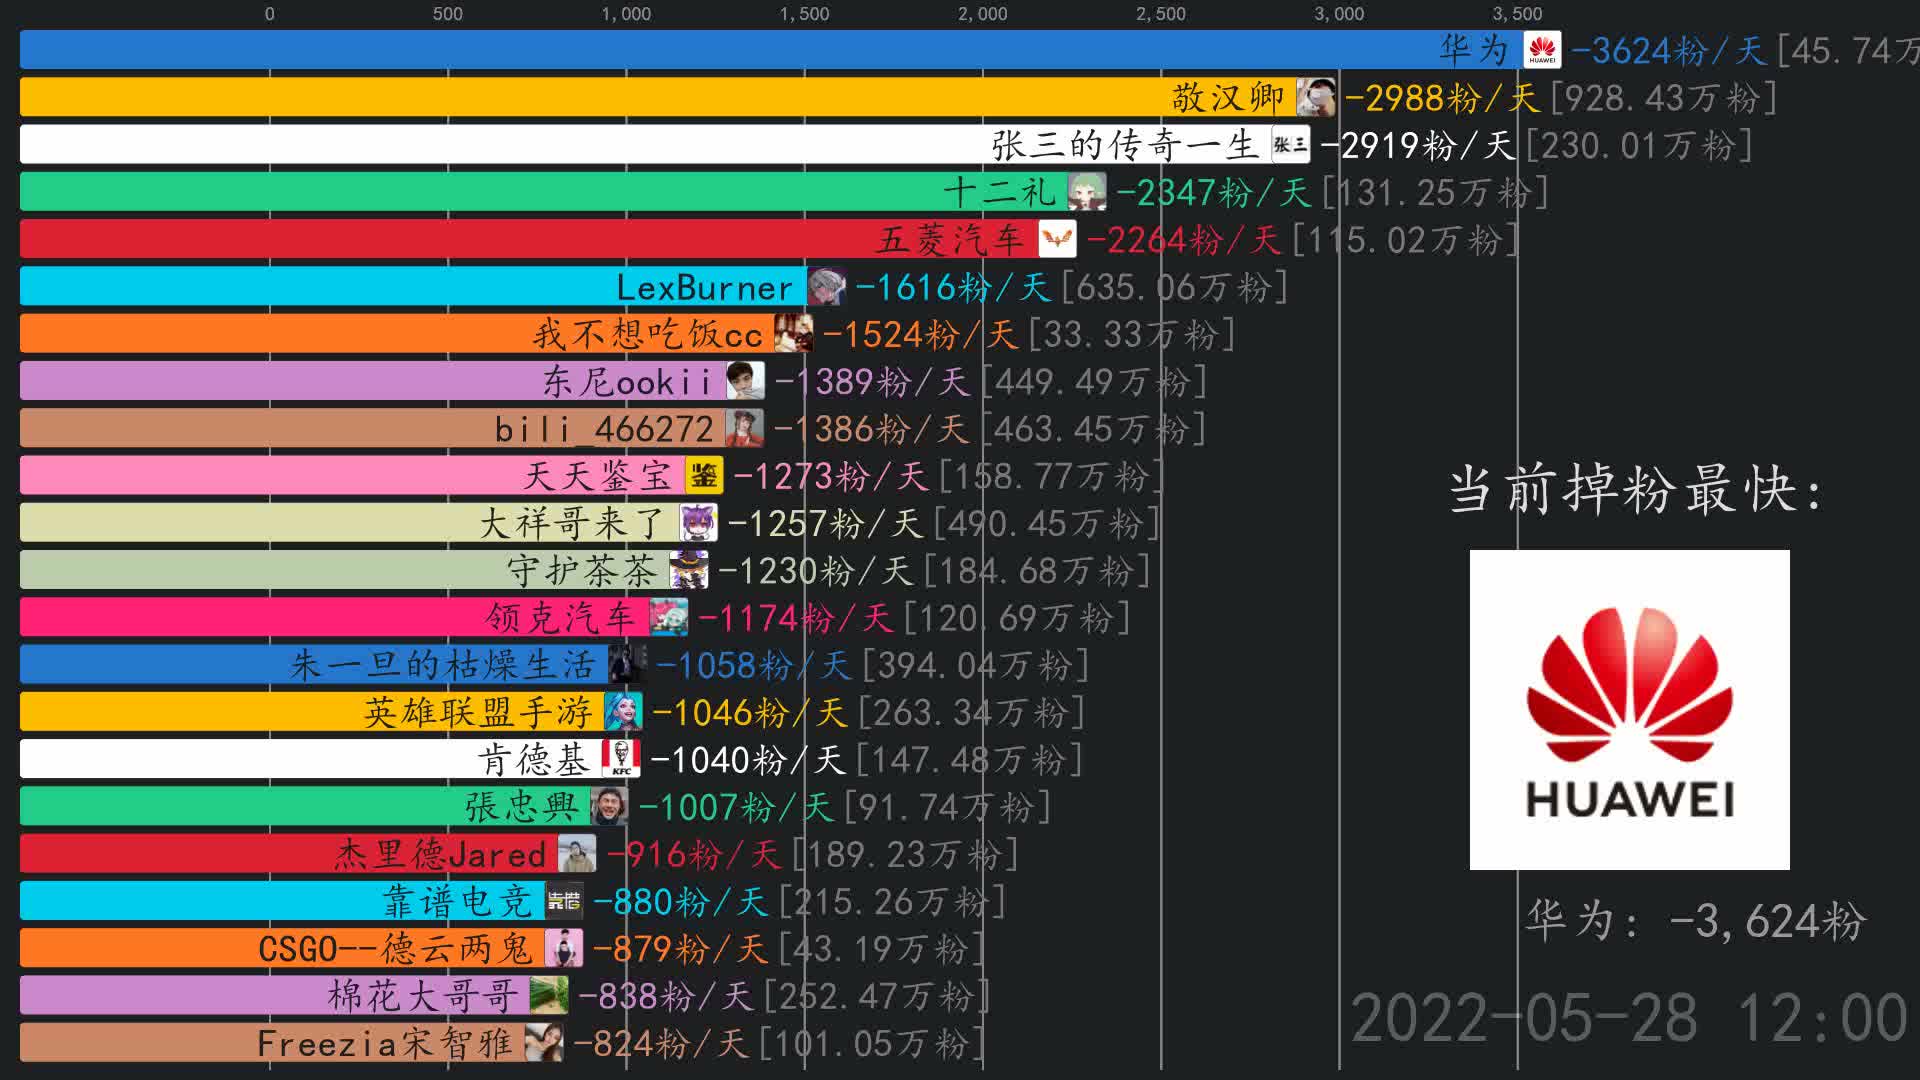
Task: Click the 1,500 axis tick label
Action: tap(804, 14)
